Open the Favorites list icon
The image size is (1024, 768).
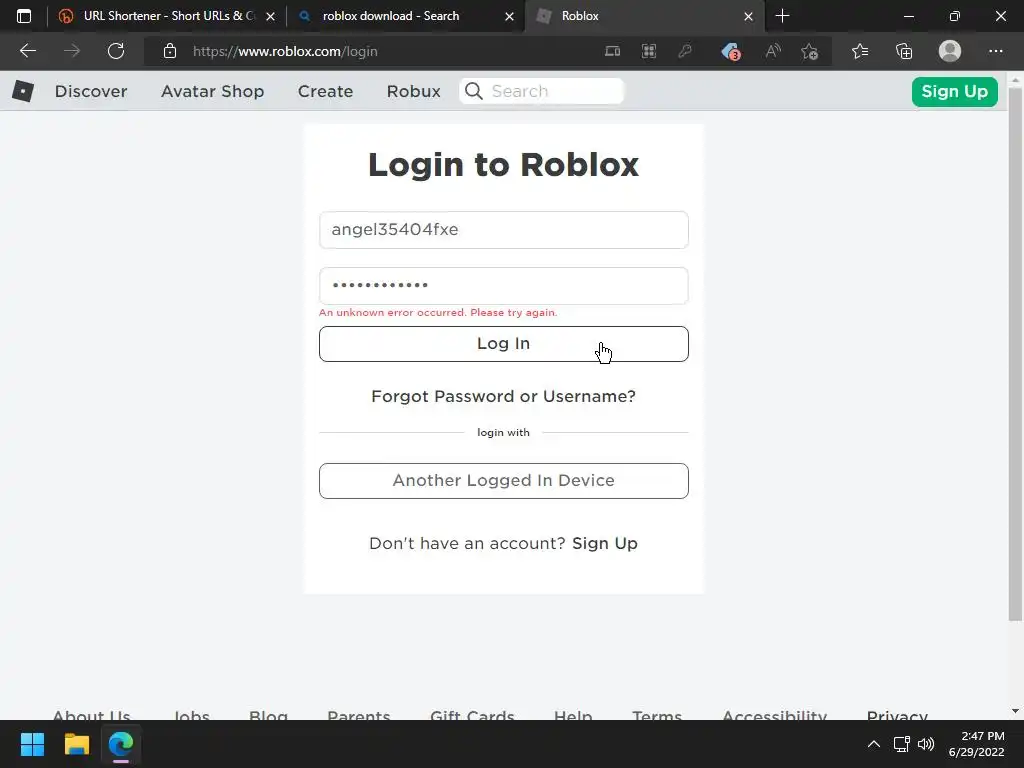pos(860,51)
